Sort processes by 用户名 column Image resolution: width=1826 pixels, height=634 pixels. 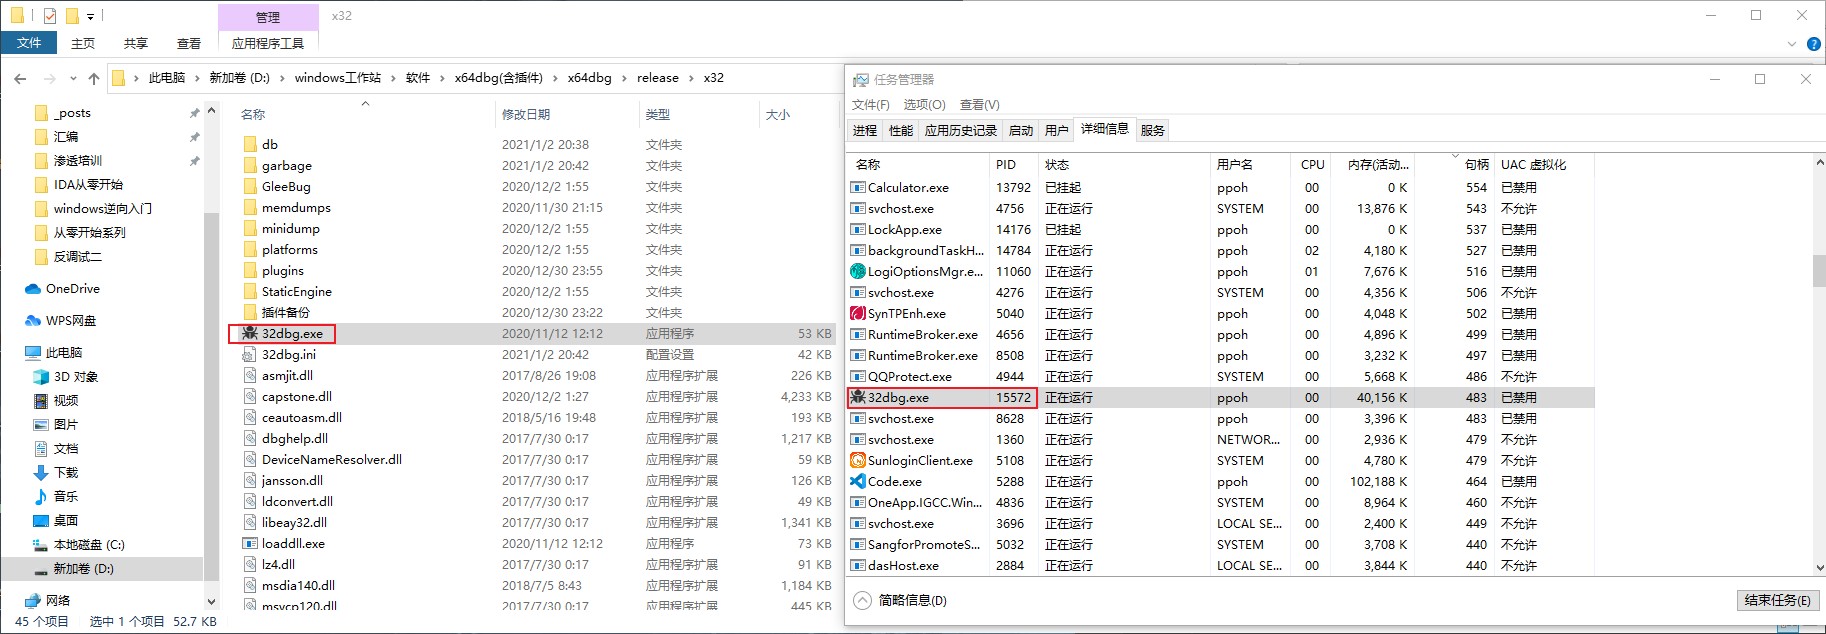click(x=1250, y=164)
